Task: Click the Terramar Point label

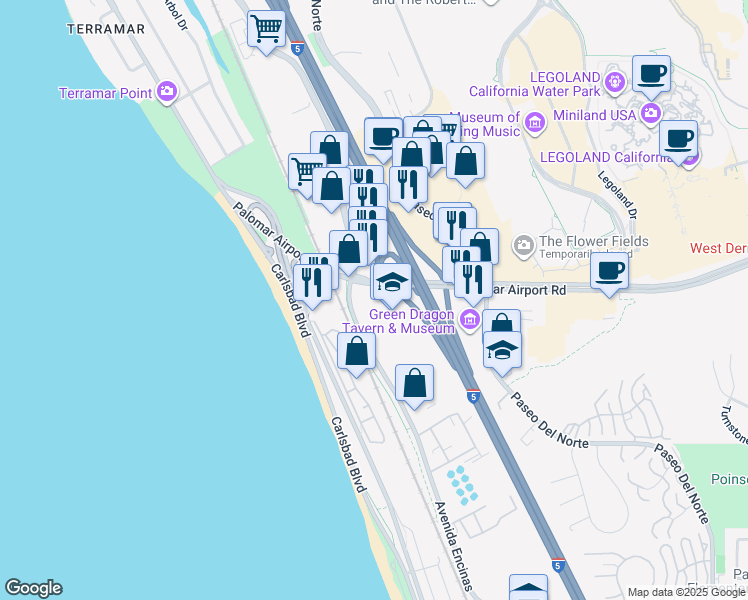Action: pos(105,93)
